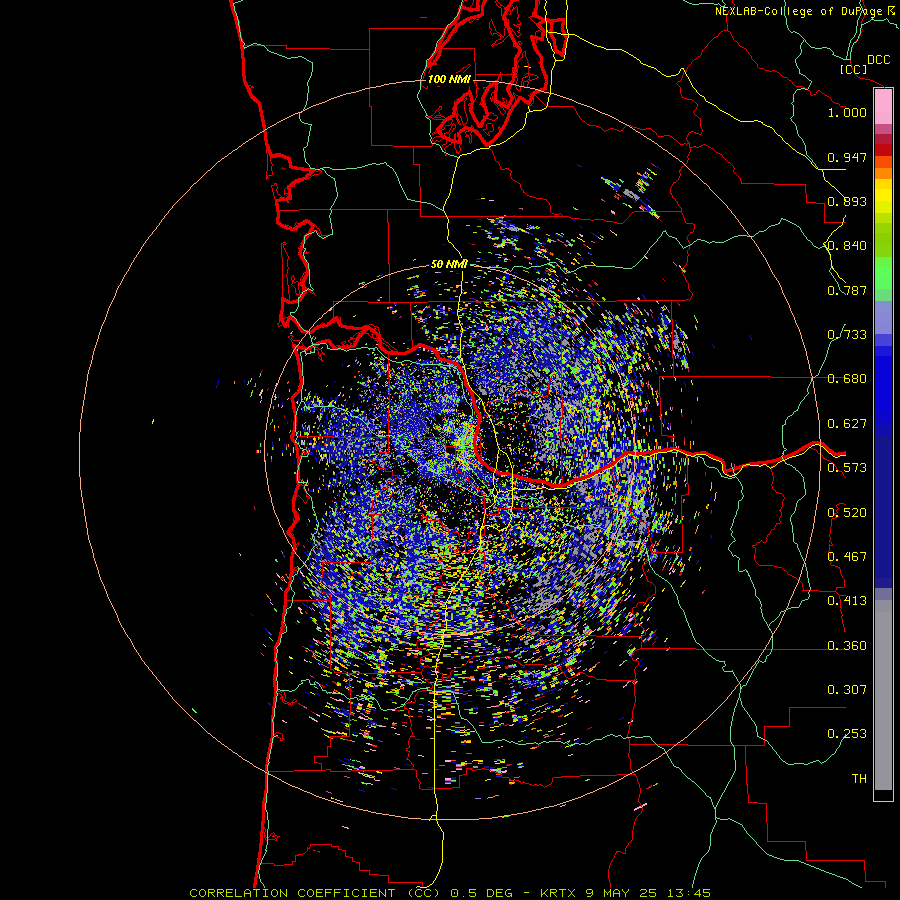The width and height of the screenshot is (900, 900).
Task: Click the 0.467 scale value
Action: (847, 557)
